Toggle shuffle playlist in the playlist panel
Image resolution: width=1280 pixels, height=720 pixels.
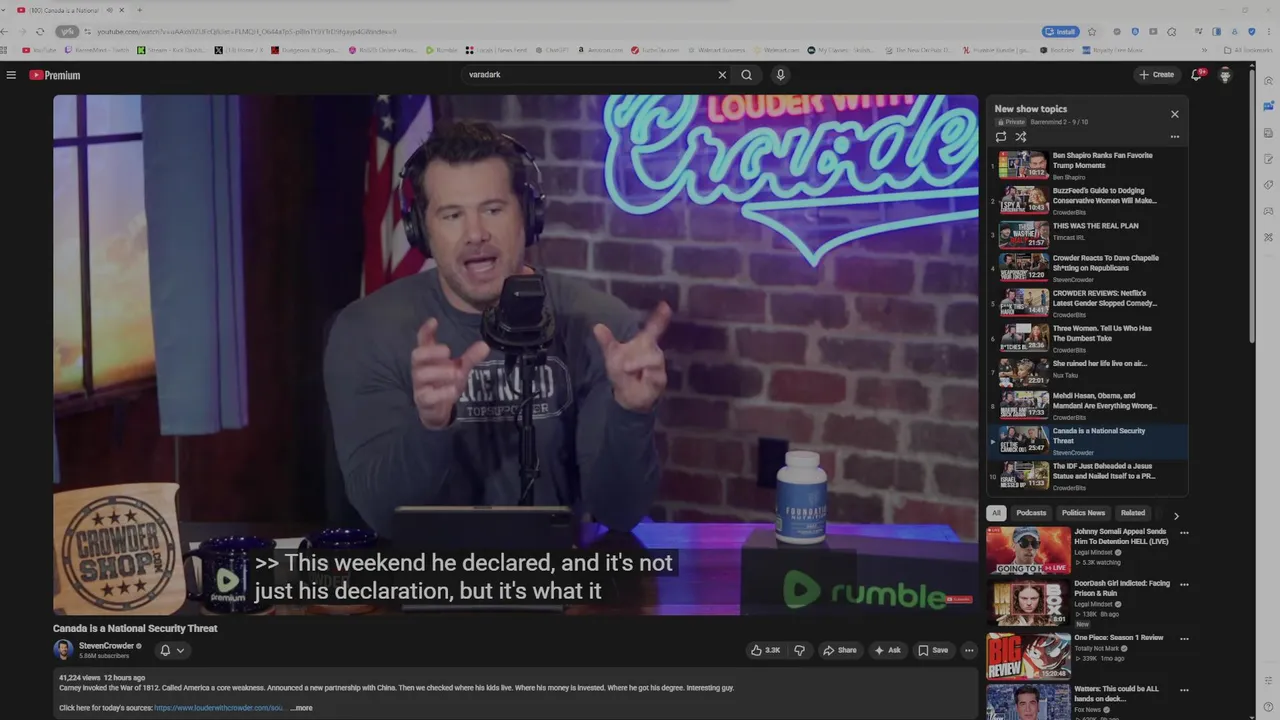coord(1021,137)
